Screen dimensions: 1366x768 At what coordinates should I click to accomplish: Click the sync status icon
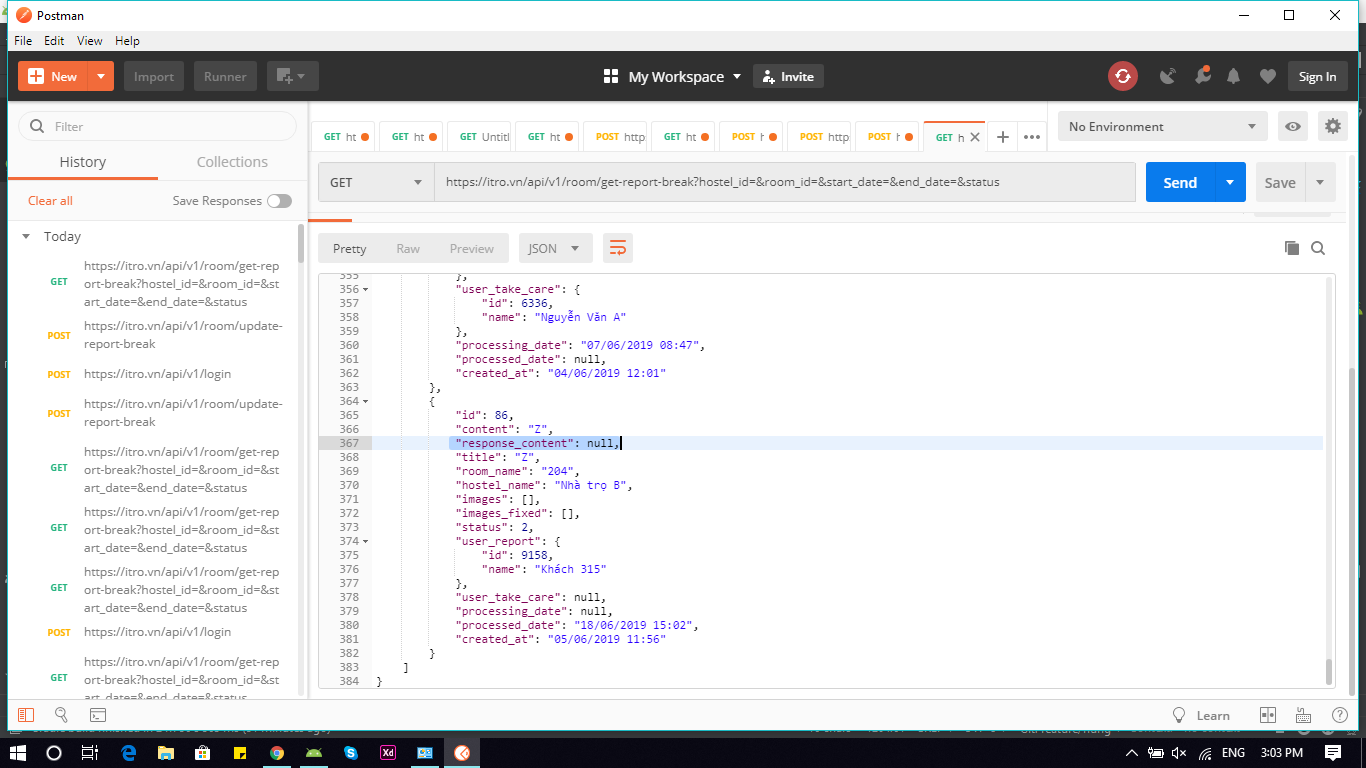(x=1122, y=76)
